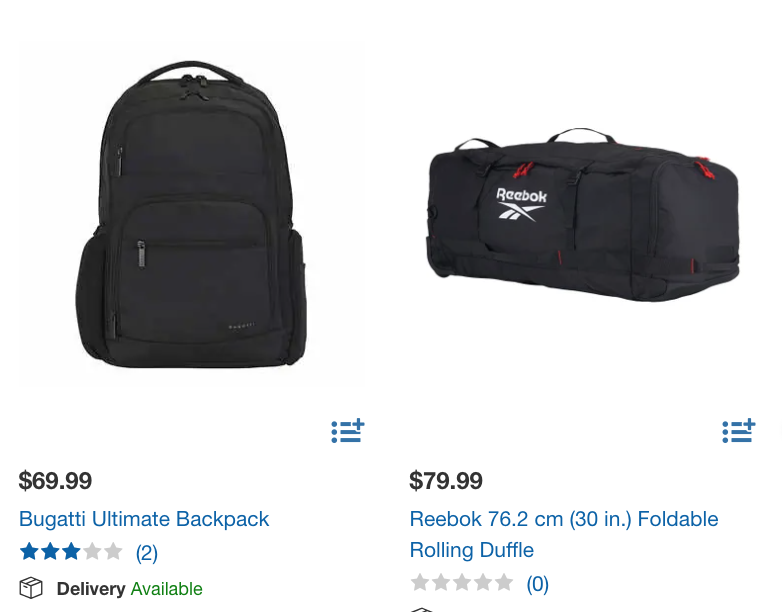Image resolution: width=782 pixels, height=612 pixels.
Task: Click the $79.99 price
Action: pos(446,481)
